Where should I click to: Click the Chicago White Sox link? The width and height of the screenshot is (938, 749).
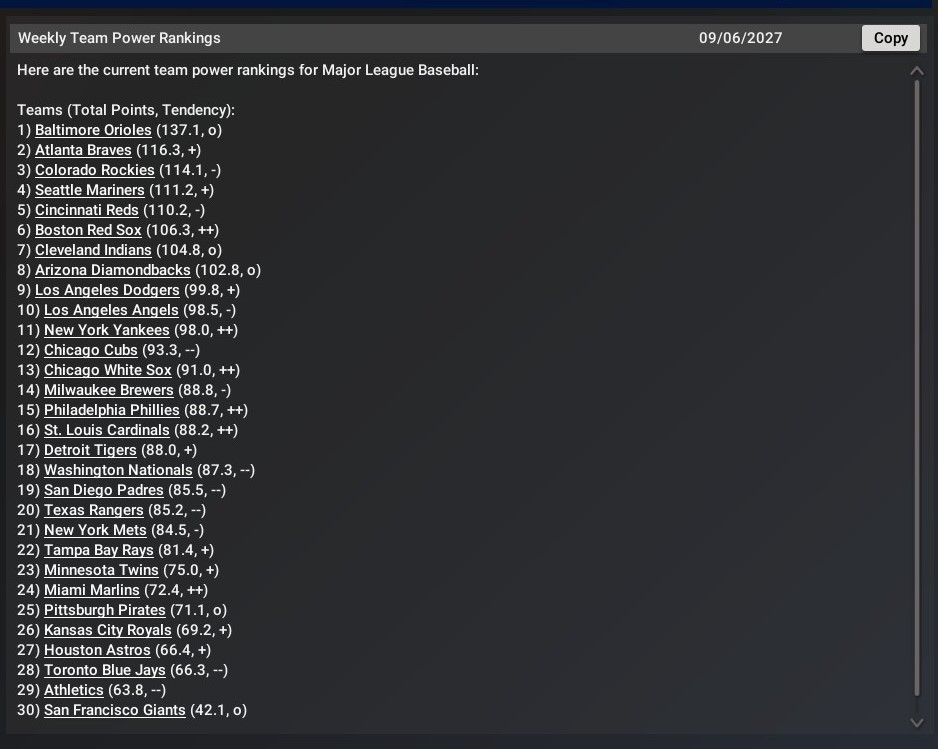[108, 370]
